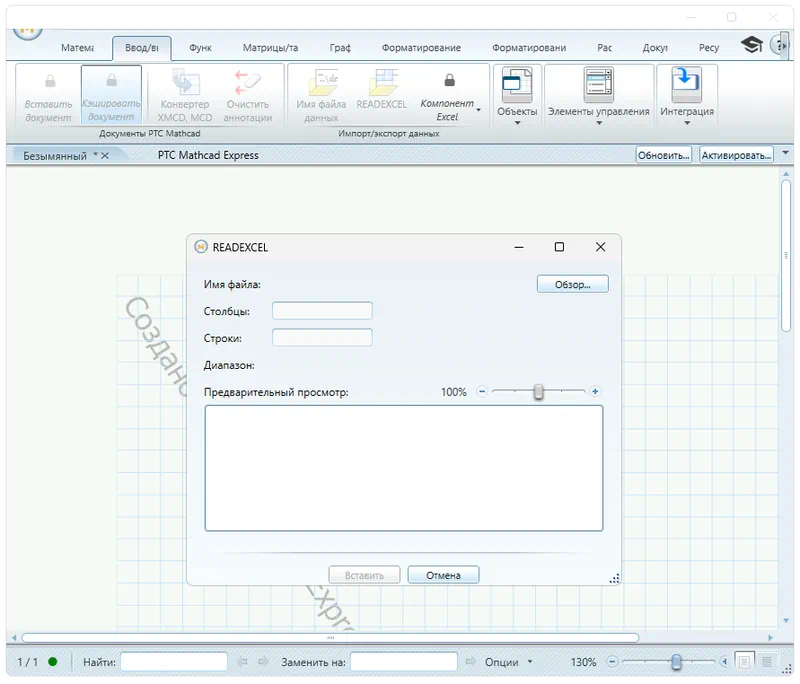Click the round Mathcad application button
The image size is (800, 684).
(x=27, y=33)
